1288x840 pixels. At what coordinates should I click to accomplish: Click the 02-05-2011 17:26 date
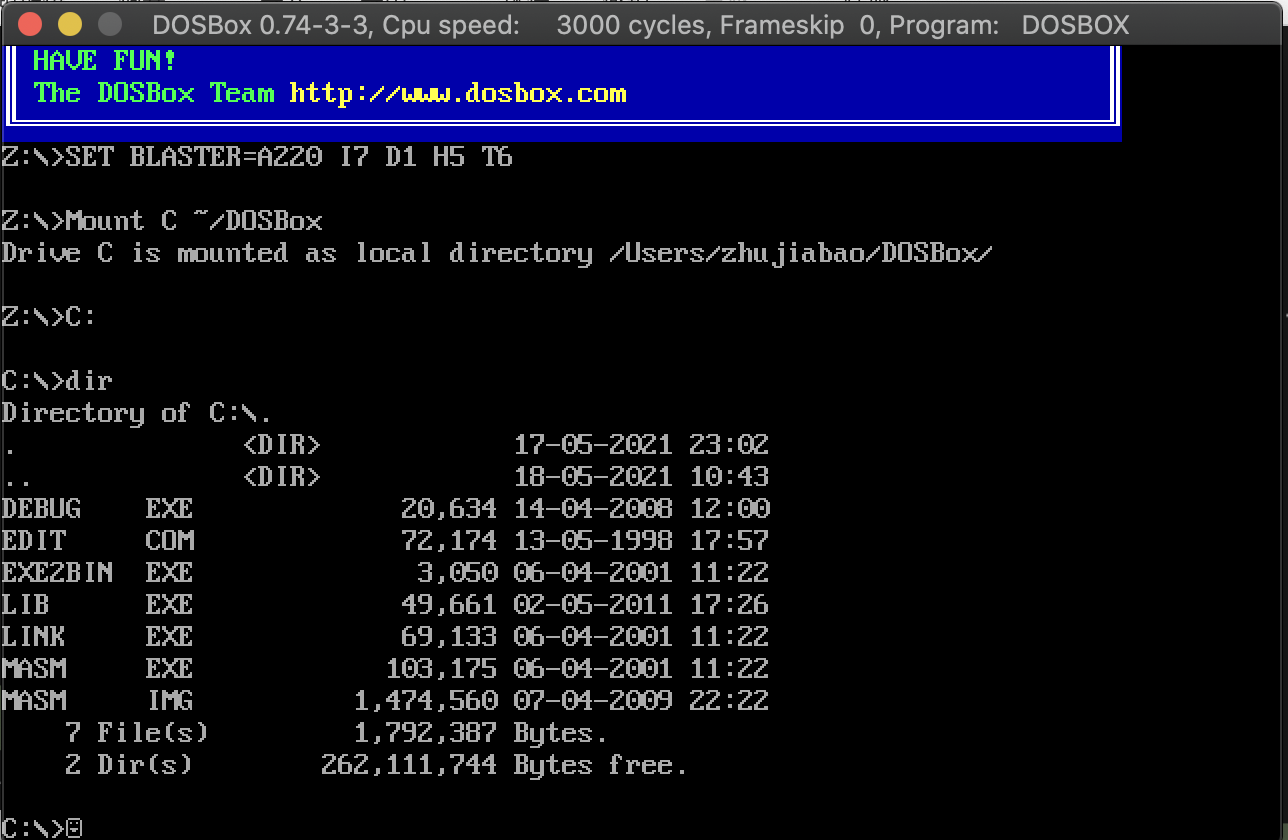click(641, 604)
